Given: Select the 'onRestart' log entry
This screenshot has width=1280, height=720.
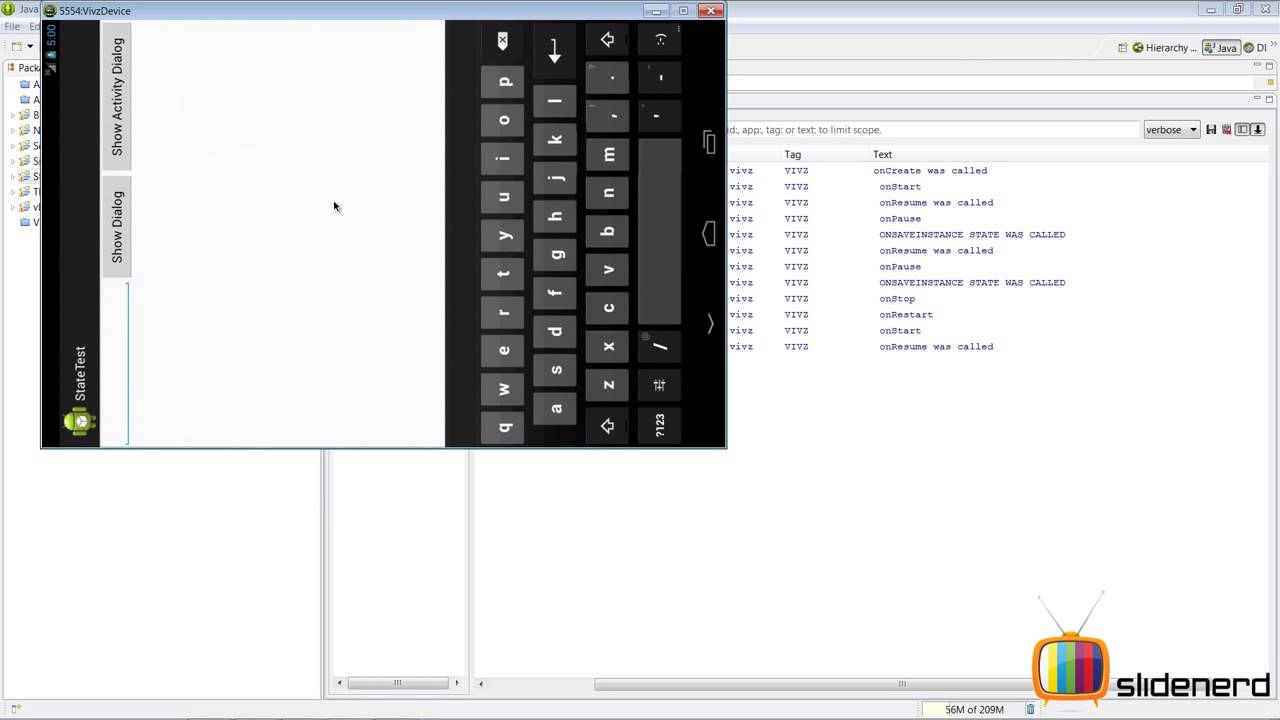Looking at the screenshot, I should tap(906, 314).
